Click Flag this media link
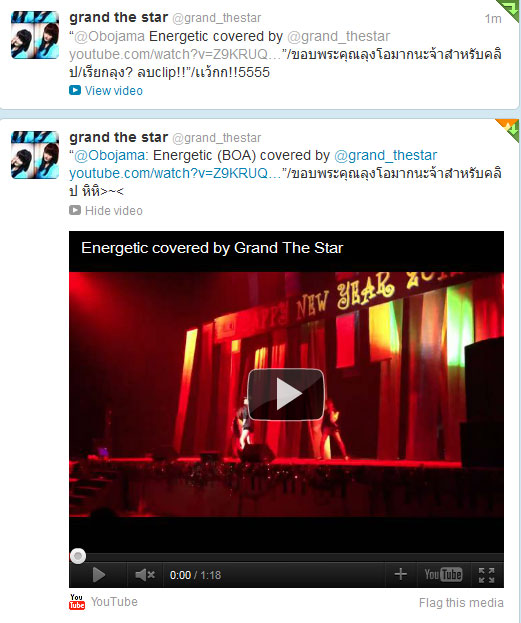The image size is (521, 623). coord(461,603)
